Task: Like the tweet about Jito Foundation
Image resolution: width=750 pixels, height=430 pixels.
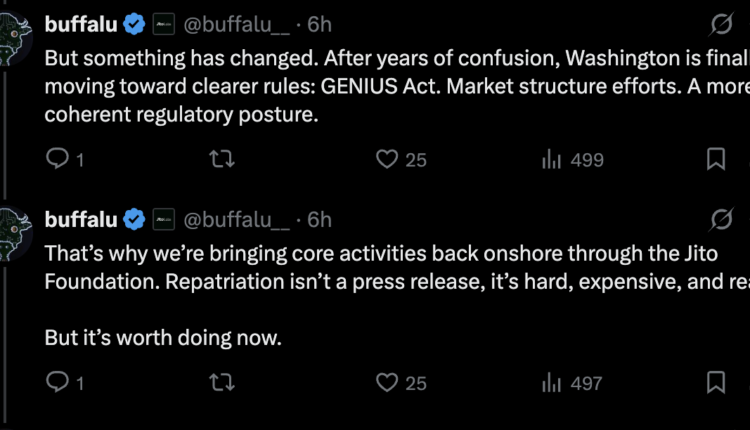Action: 386,382
